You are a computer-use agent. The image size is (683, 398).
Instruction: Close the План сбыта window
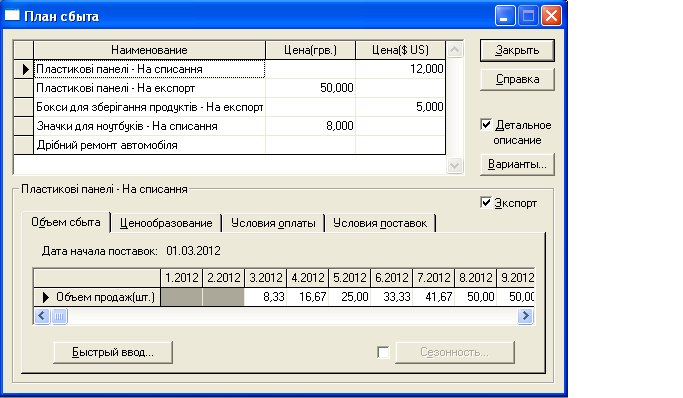(x=551, y=16)
